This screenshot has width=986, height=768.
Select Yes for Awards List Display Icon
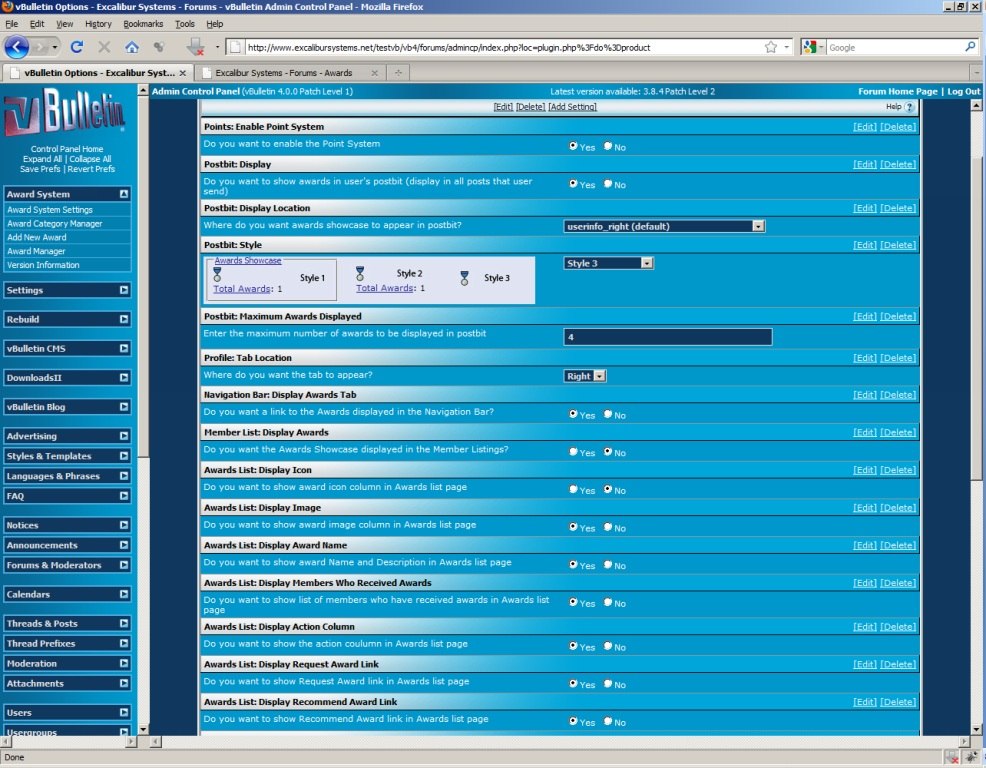tap(573, 489)
